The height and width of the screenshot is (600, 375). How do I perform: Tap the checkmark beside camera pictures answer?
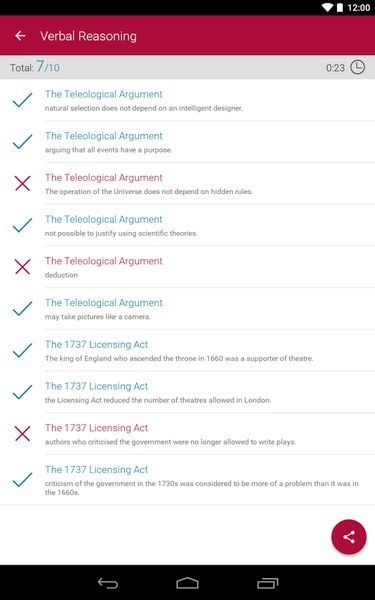click(23, 308)
